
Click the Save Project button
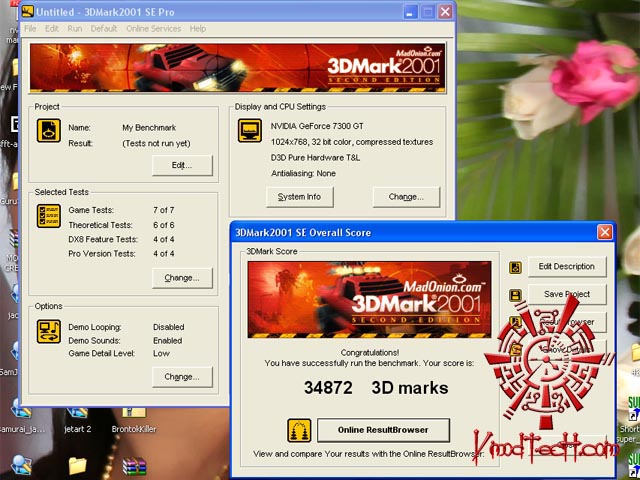[567, 294]
